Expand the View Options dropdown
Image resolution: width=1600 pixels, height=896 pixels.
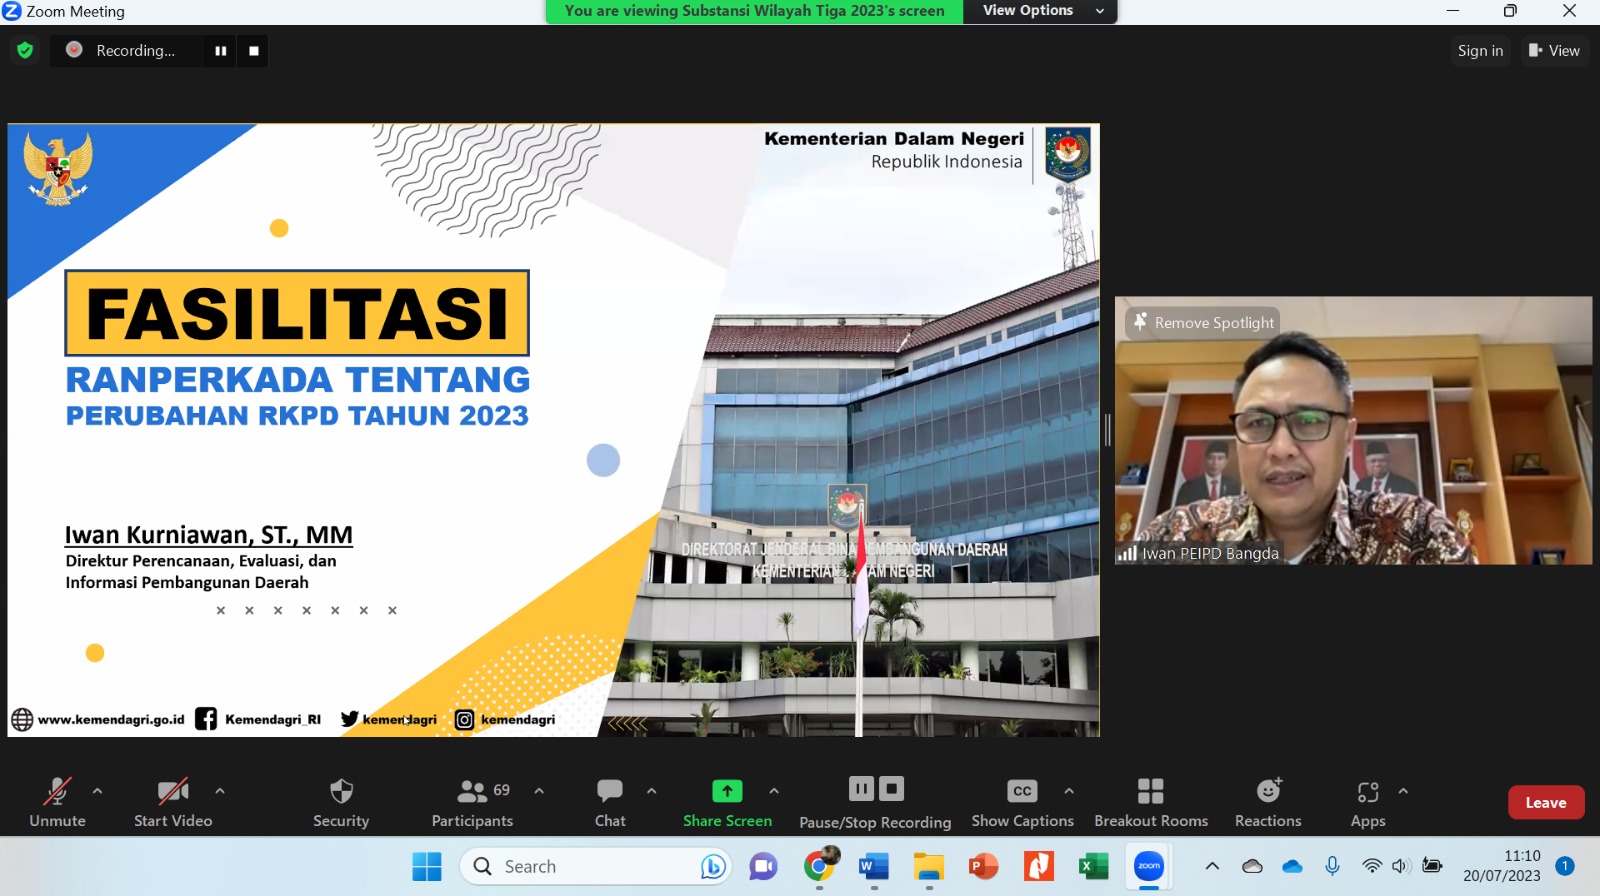tap(1039, 11)
